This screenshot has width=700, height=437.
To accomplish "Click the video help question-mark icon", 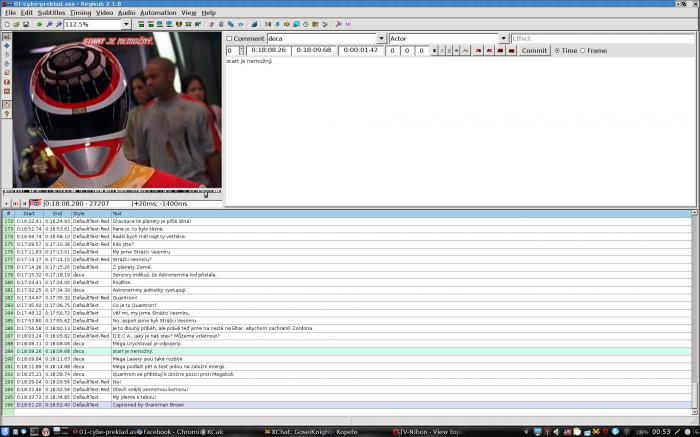I will [x=6, y=114].
